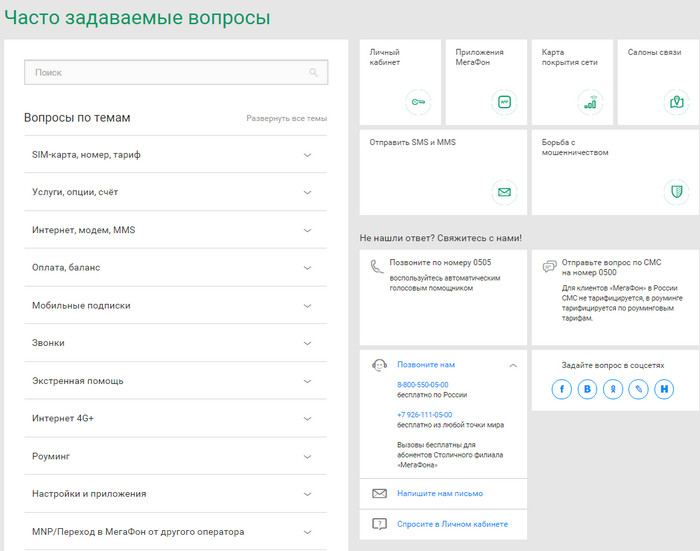Open the Борьба с мошенничеством shield icon
The width and height of the screenshot is (700, 551).
click(676, 192)
